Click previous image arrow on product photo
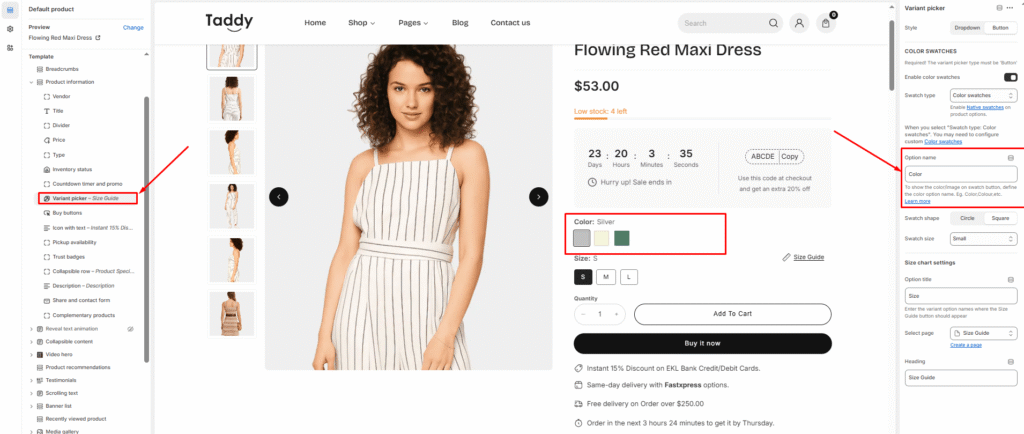Image resolution: width=1024 pixels, height=434 pixels. point(279,197)
